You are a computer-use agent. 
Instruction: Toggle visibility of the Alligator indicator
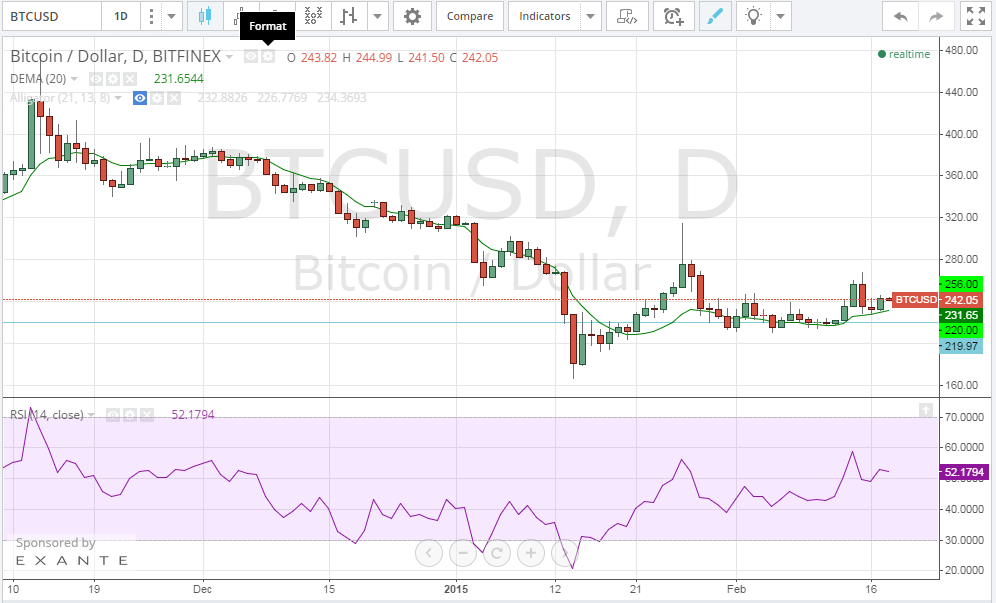click(139, 98)
